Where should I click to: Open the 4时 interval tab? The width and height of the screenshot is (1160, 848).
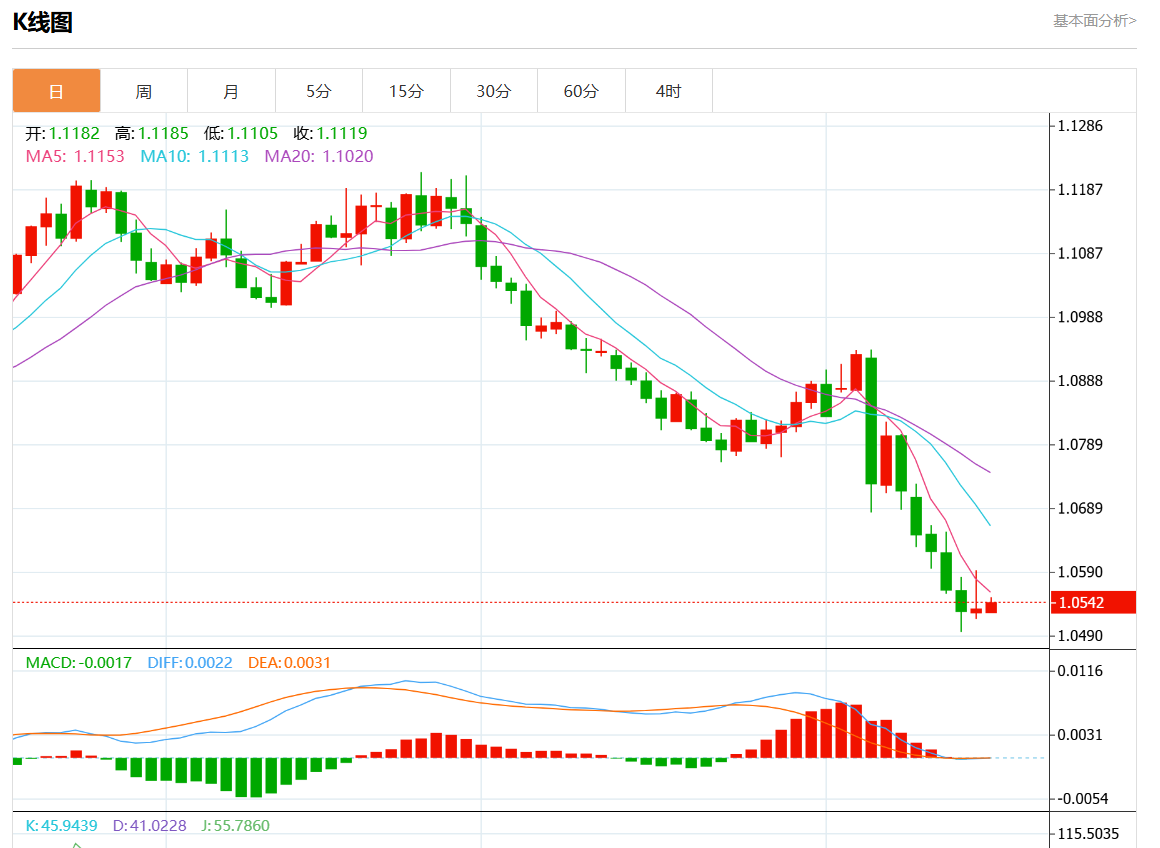(x=668, y=91)
